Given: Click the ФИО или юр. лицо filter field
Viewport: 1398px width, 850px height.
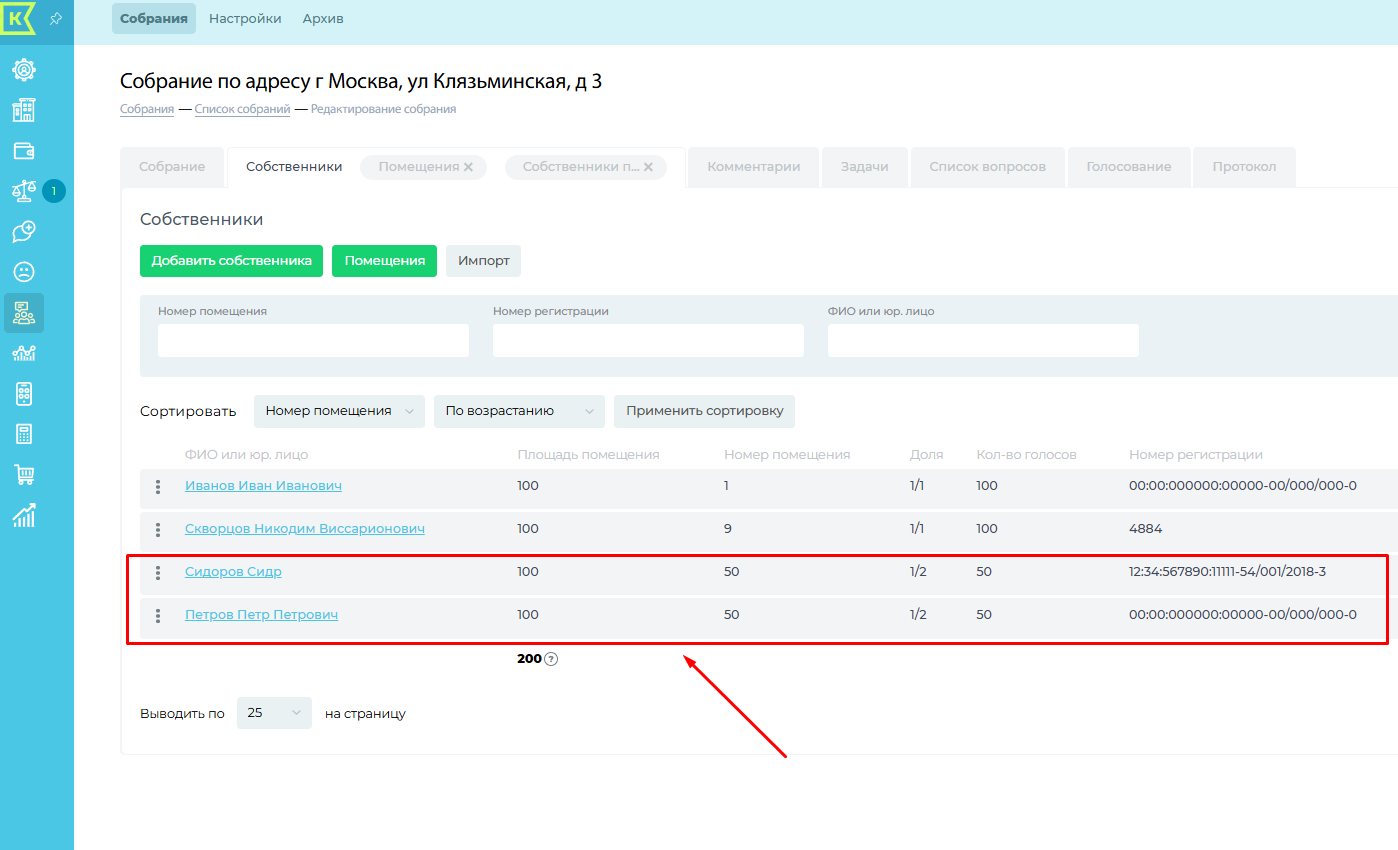Looking at the screenshot, I should 982,340.
